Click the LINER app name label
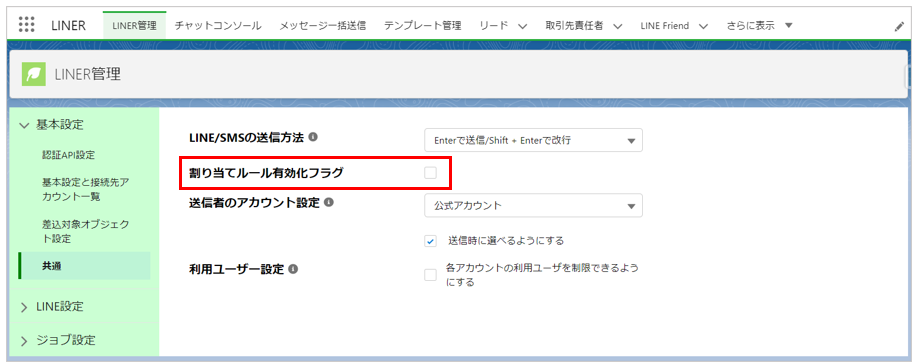The image size is (914, 364). click(68, 25)
